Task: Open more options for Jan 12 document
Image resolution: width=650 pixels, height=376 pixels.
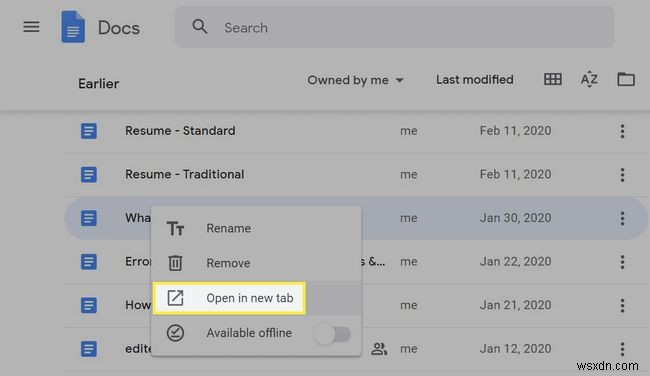Action: 622,349
